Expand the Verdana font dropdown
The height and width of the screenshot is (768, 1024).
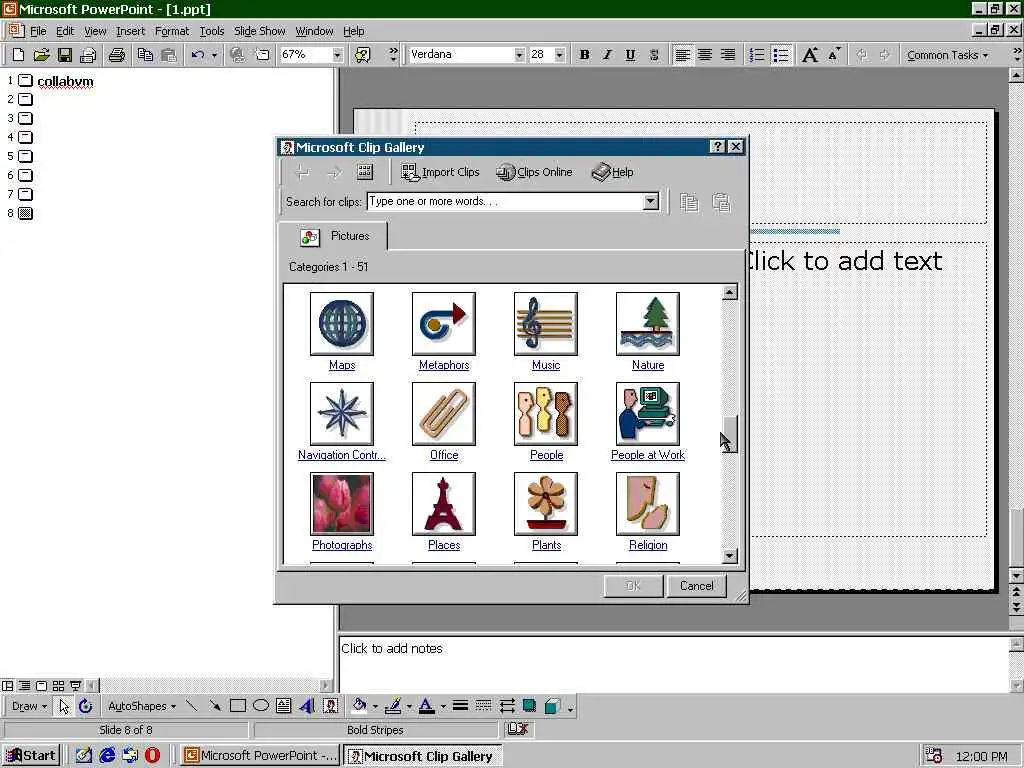click(519, 55)
